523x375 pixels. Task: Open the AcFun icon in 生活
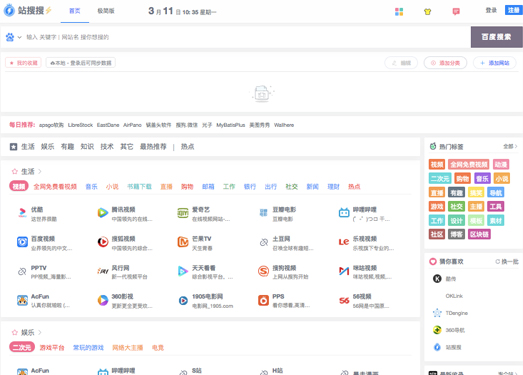[x=22, y=300]
